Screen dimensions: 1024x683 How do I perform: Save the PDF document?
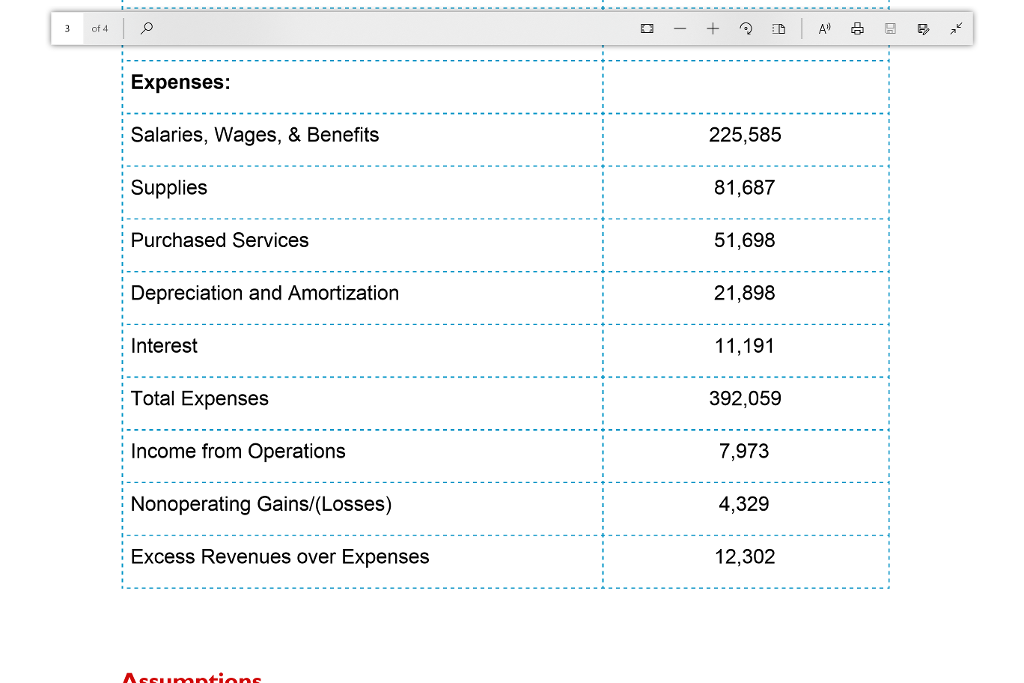[890, 28]
